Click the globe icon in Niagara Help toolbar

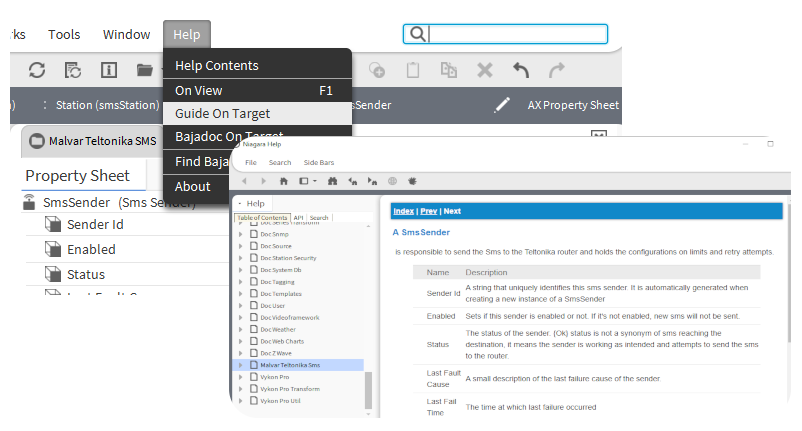click(392, 181)
